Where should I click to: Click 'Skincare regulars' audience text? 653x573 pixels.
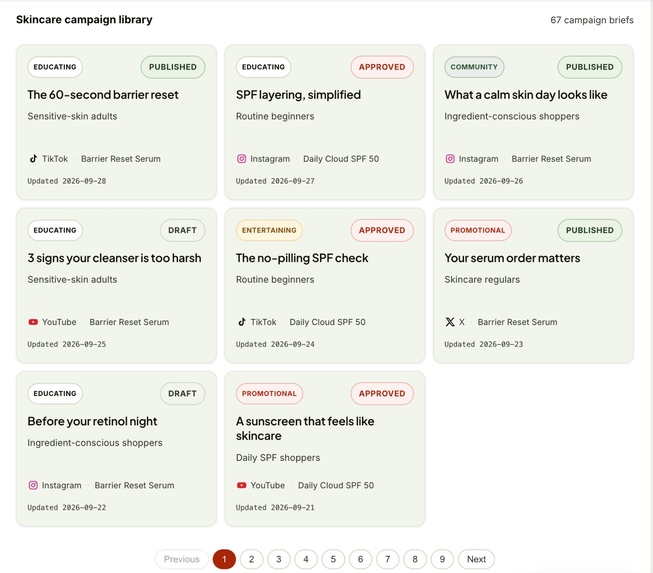pos(482,279)
